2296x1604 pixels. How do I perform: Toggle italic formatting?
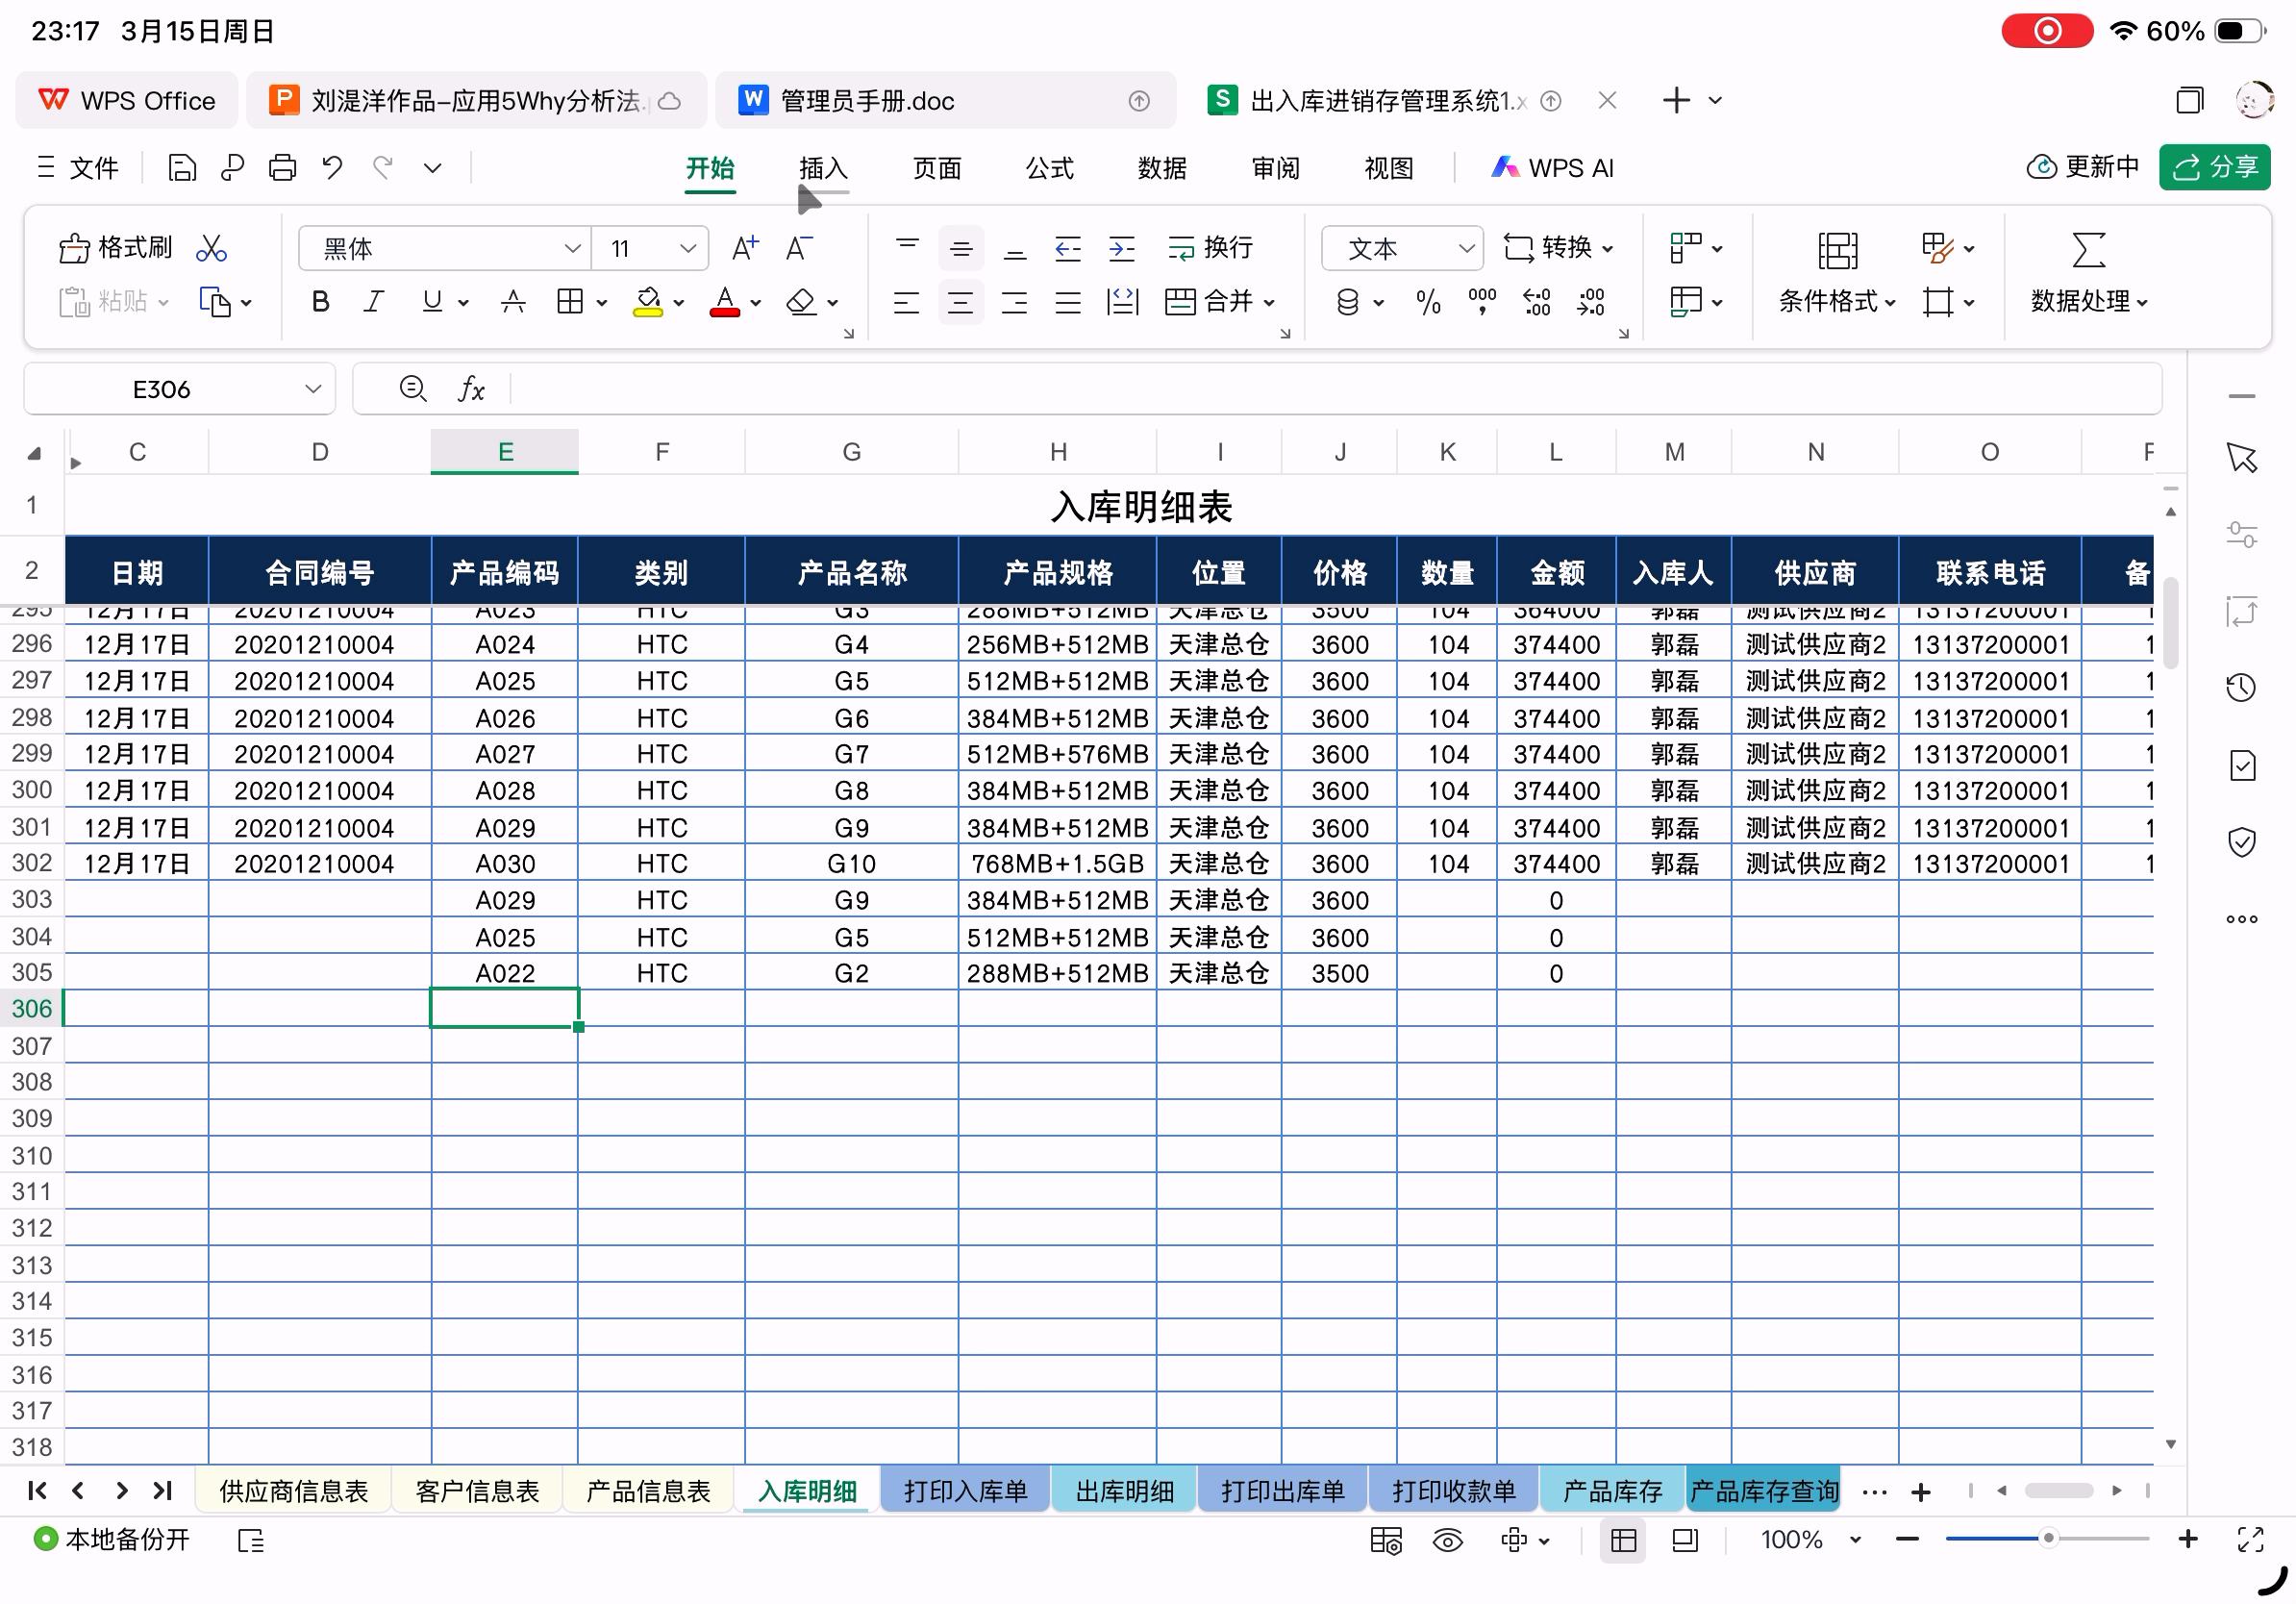click(x=374, y=302)
